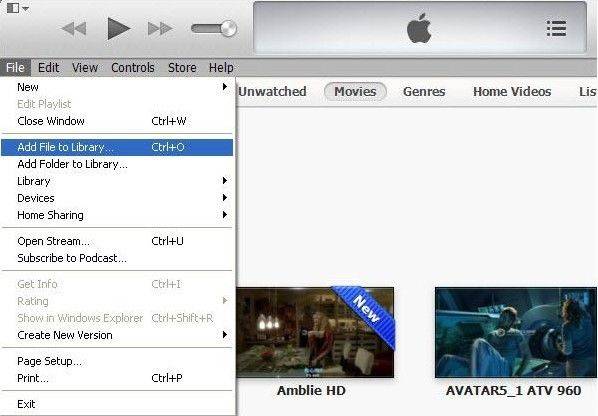
Task: Click the Amblie HD title text
Action: point(311,390)
